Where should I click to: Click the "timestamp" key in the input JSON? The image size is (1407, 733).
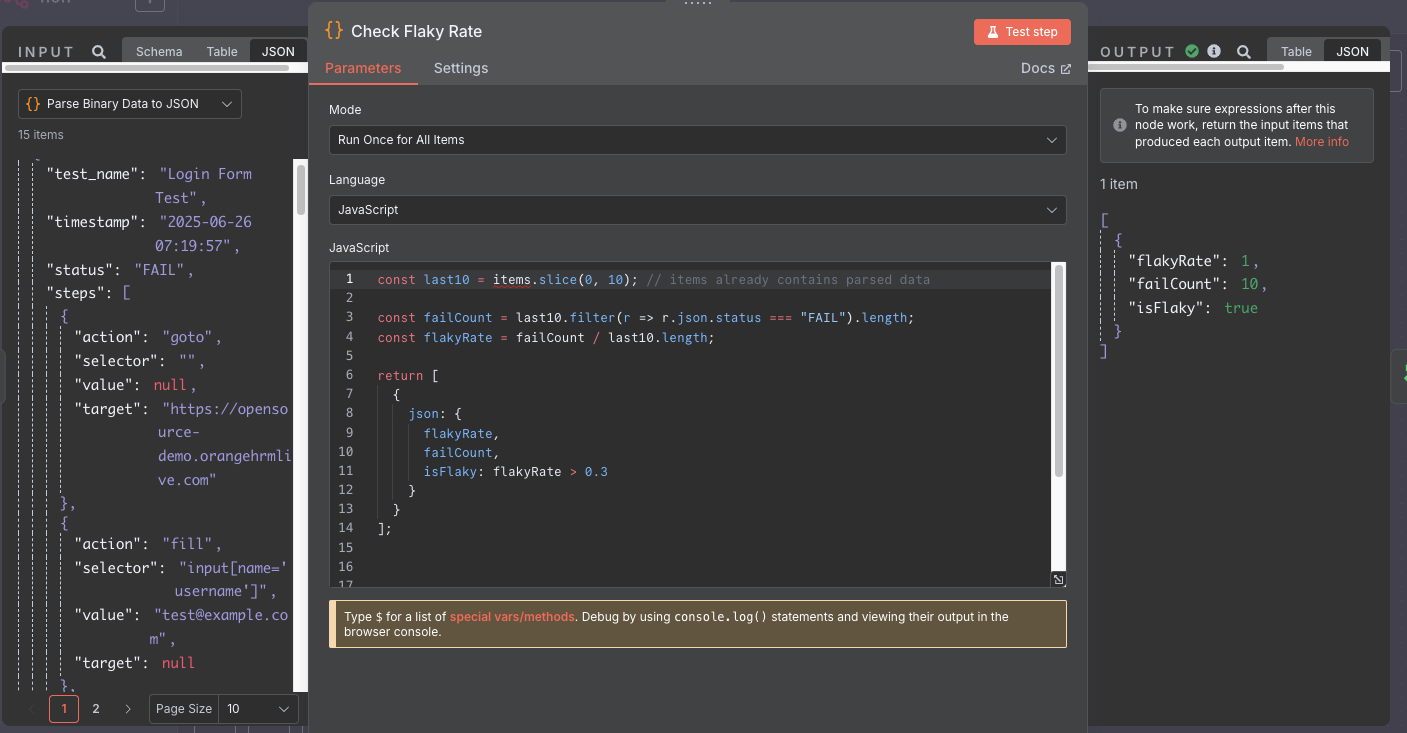click(94, 222)
